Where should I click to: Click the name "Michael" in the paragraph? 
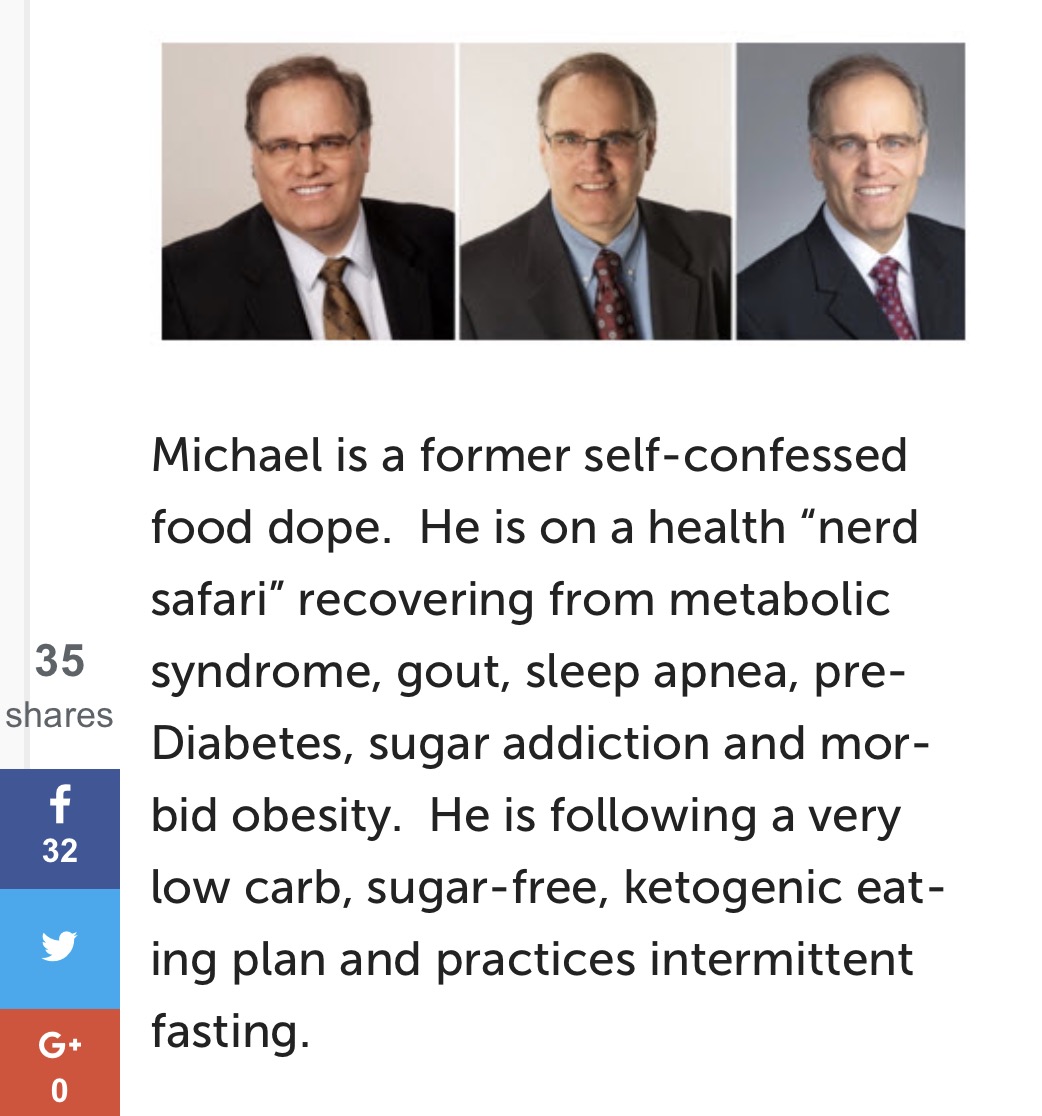click(237, 455)
